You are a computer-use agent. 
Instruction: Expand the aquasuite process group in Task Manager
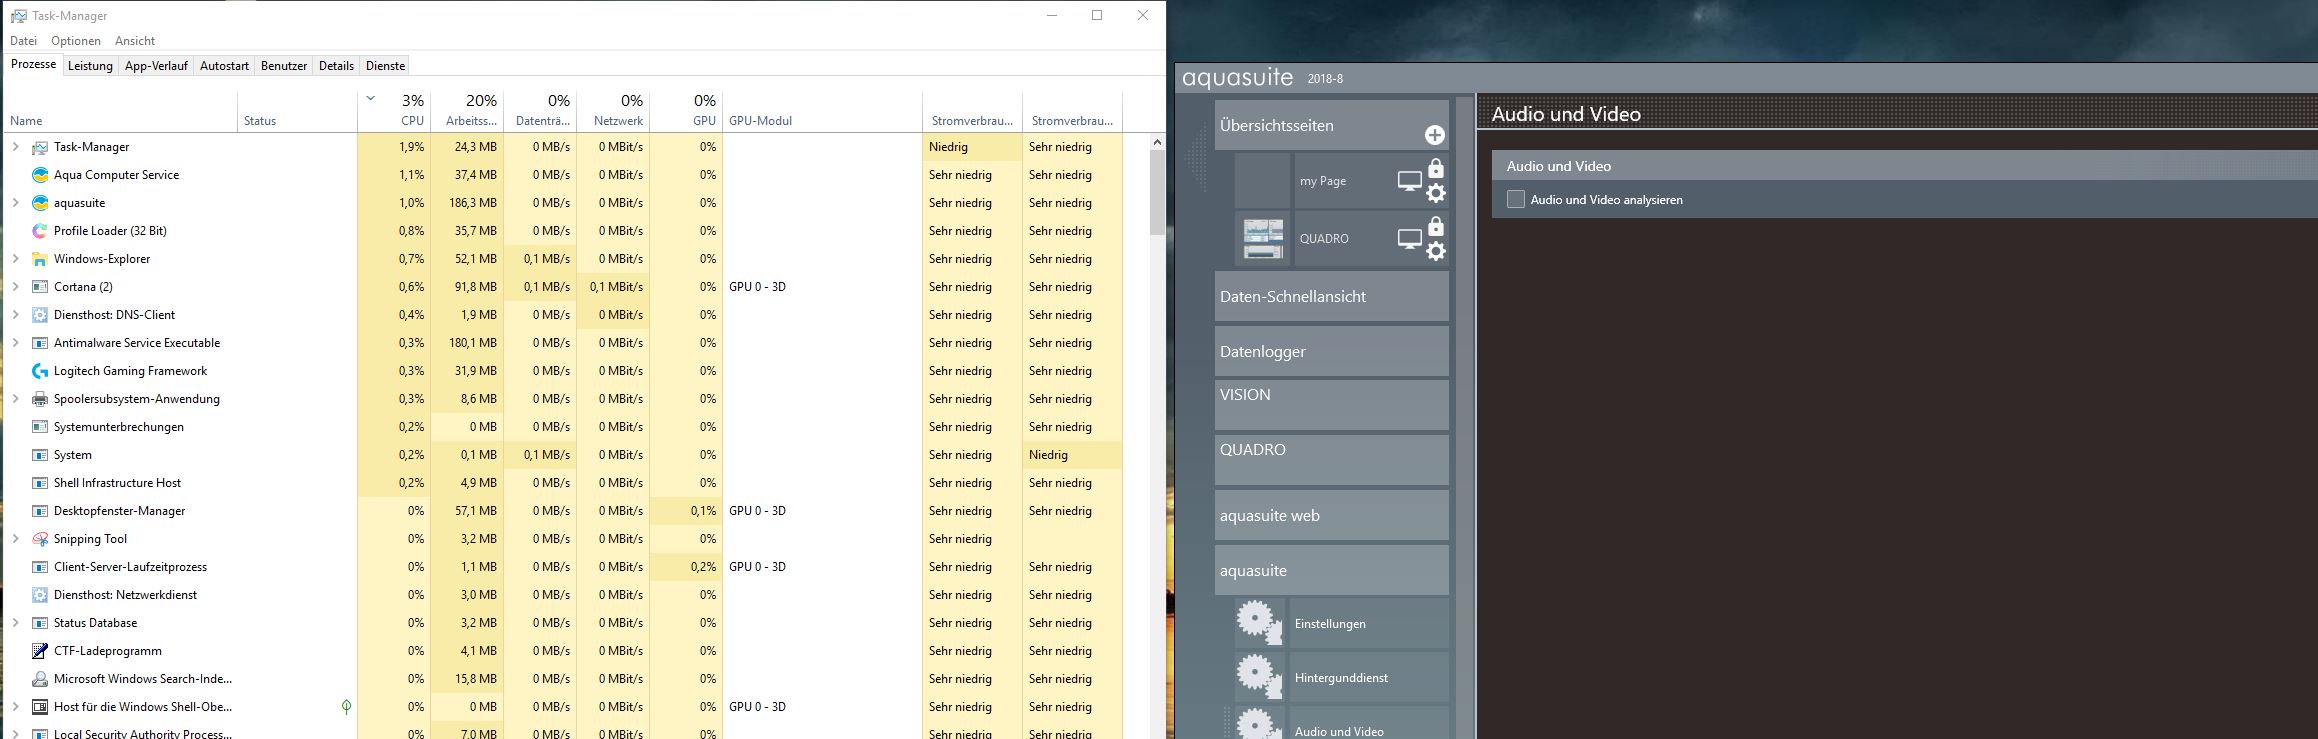click(16, 203)
